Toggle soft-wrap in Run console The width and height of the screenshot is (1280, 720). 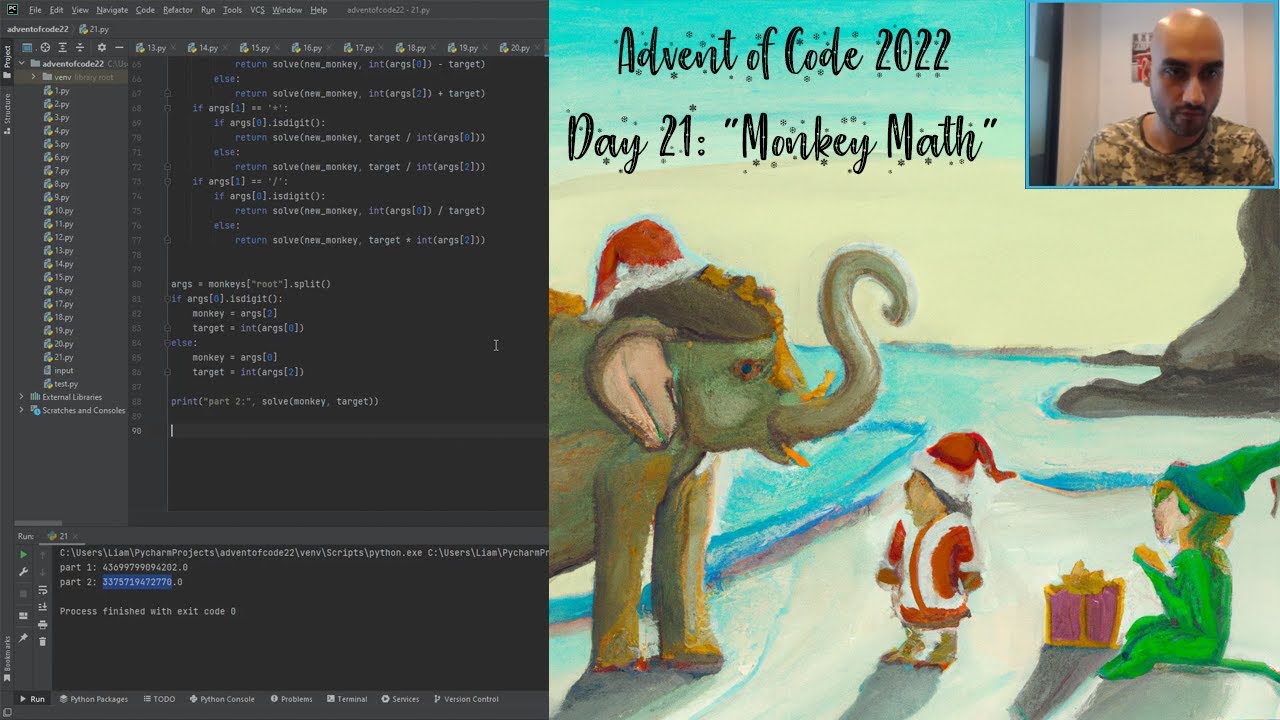[x=43, y=590]
